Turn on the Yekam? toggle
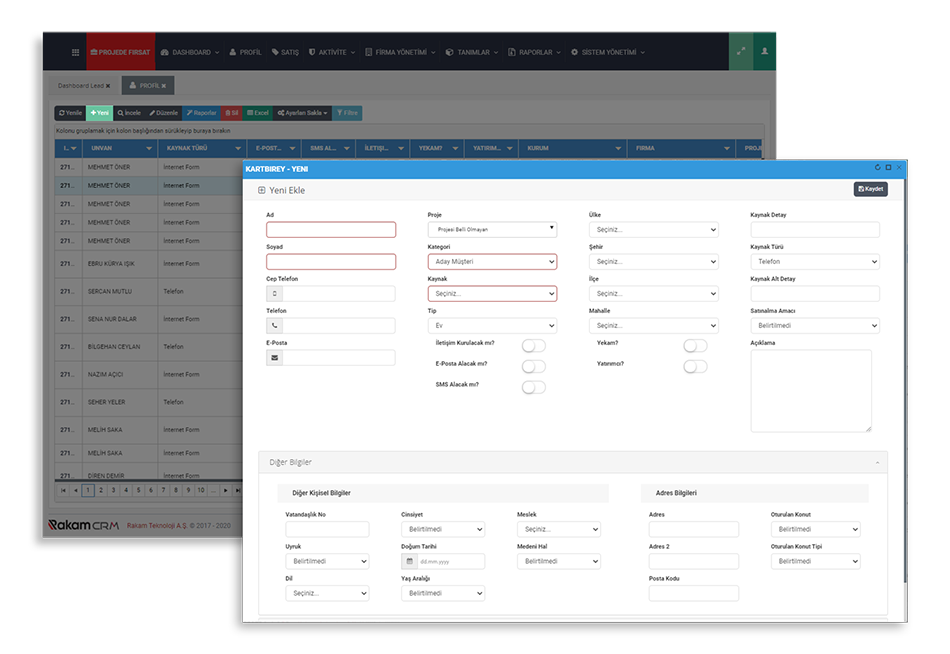Viewport: 950px width, 654px height. 695,346
